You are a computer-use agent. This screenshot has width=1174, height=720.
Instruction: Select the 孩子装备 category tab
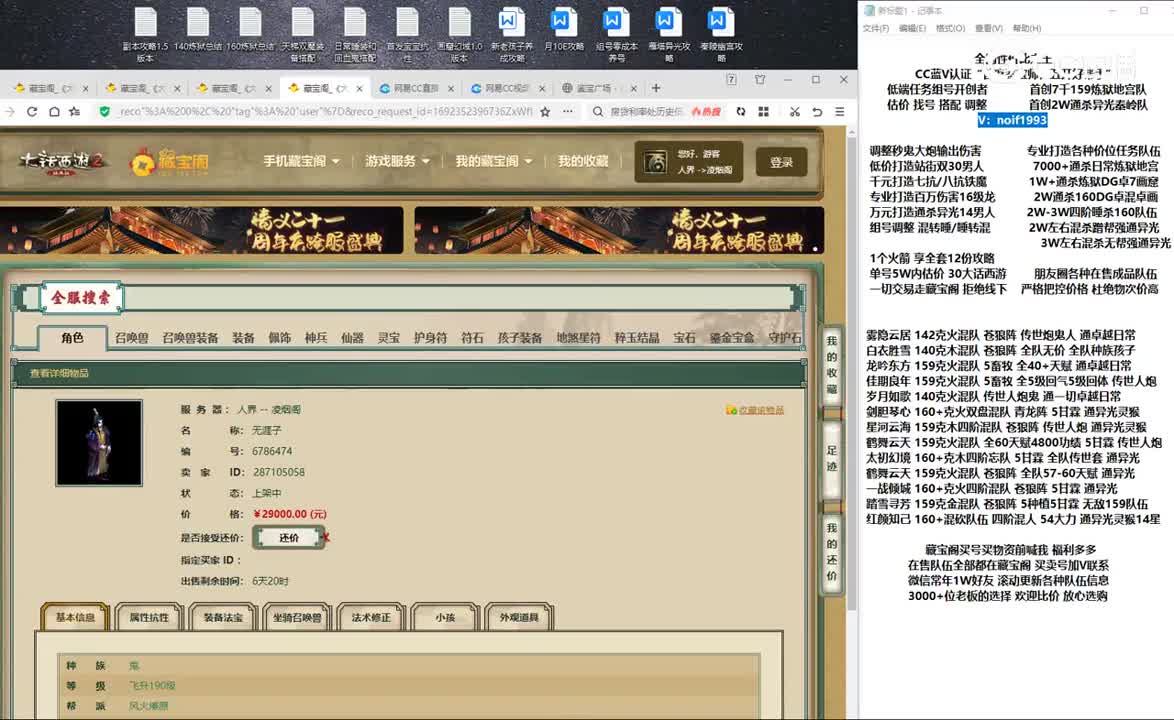520,338
